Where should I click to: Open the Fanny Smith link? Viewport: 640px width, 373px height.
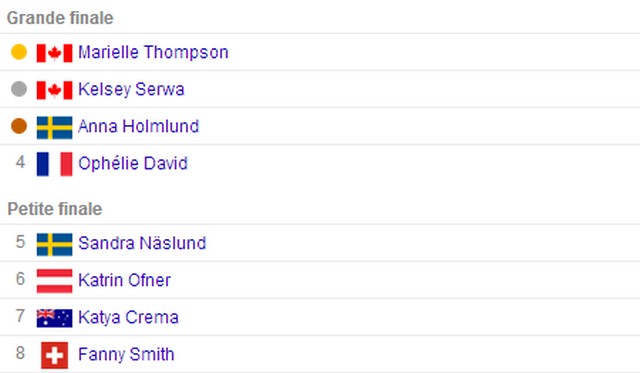click(x=126, y=354)
